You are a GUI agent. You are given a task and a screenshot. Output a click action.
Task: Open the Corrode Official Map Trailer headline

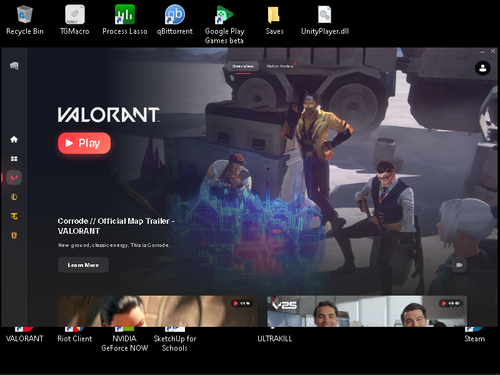[x=116, y=226]
